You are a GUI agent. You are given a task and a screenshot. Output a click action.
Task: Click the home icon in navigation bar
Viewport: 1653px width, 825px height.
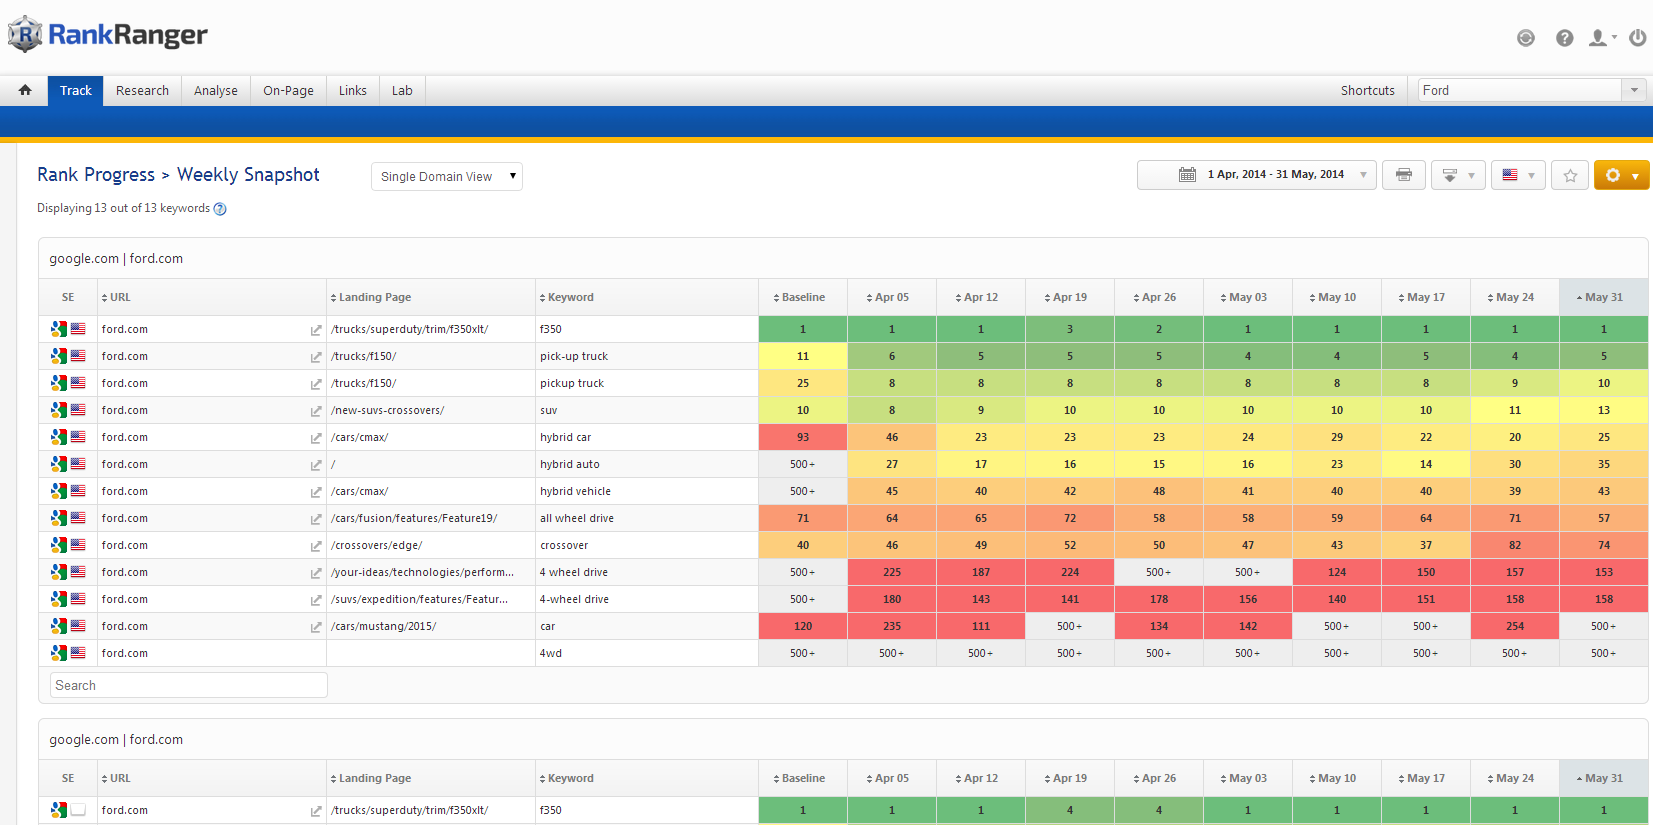[25, 90]
